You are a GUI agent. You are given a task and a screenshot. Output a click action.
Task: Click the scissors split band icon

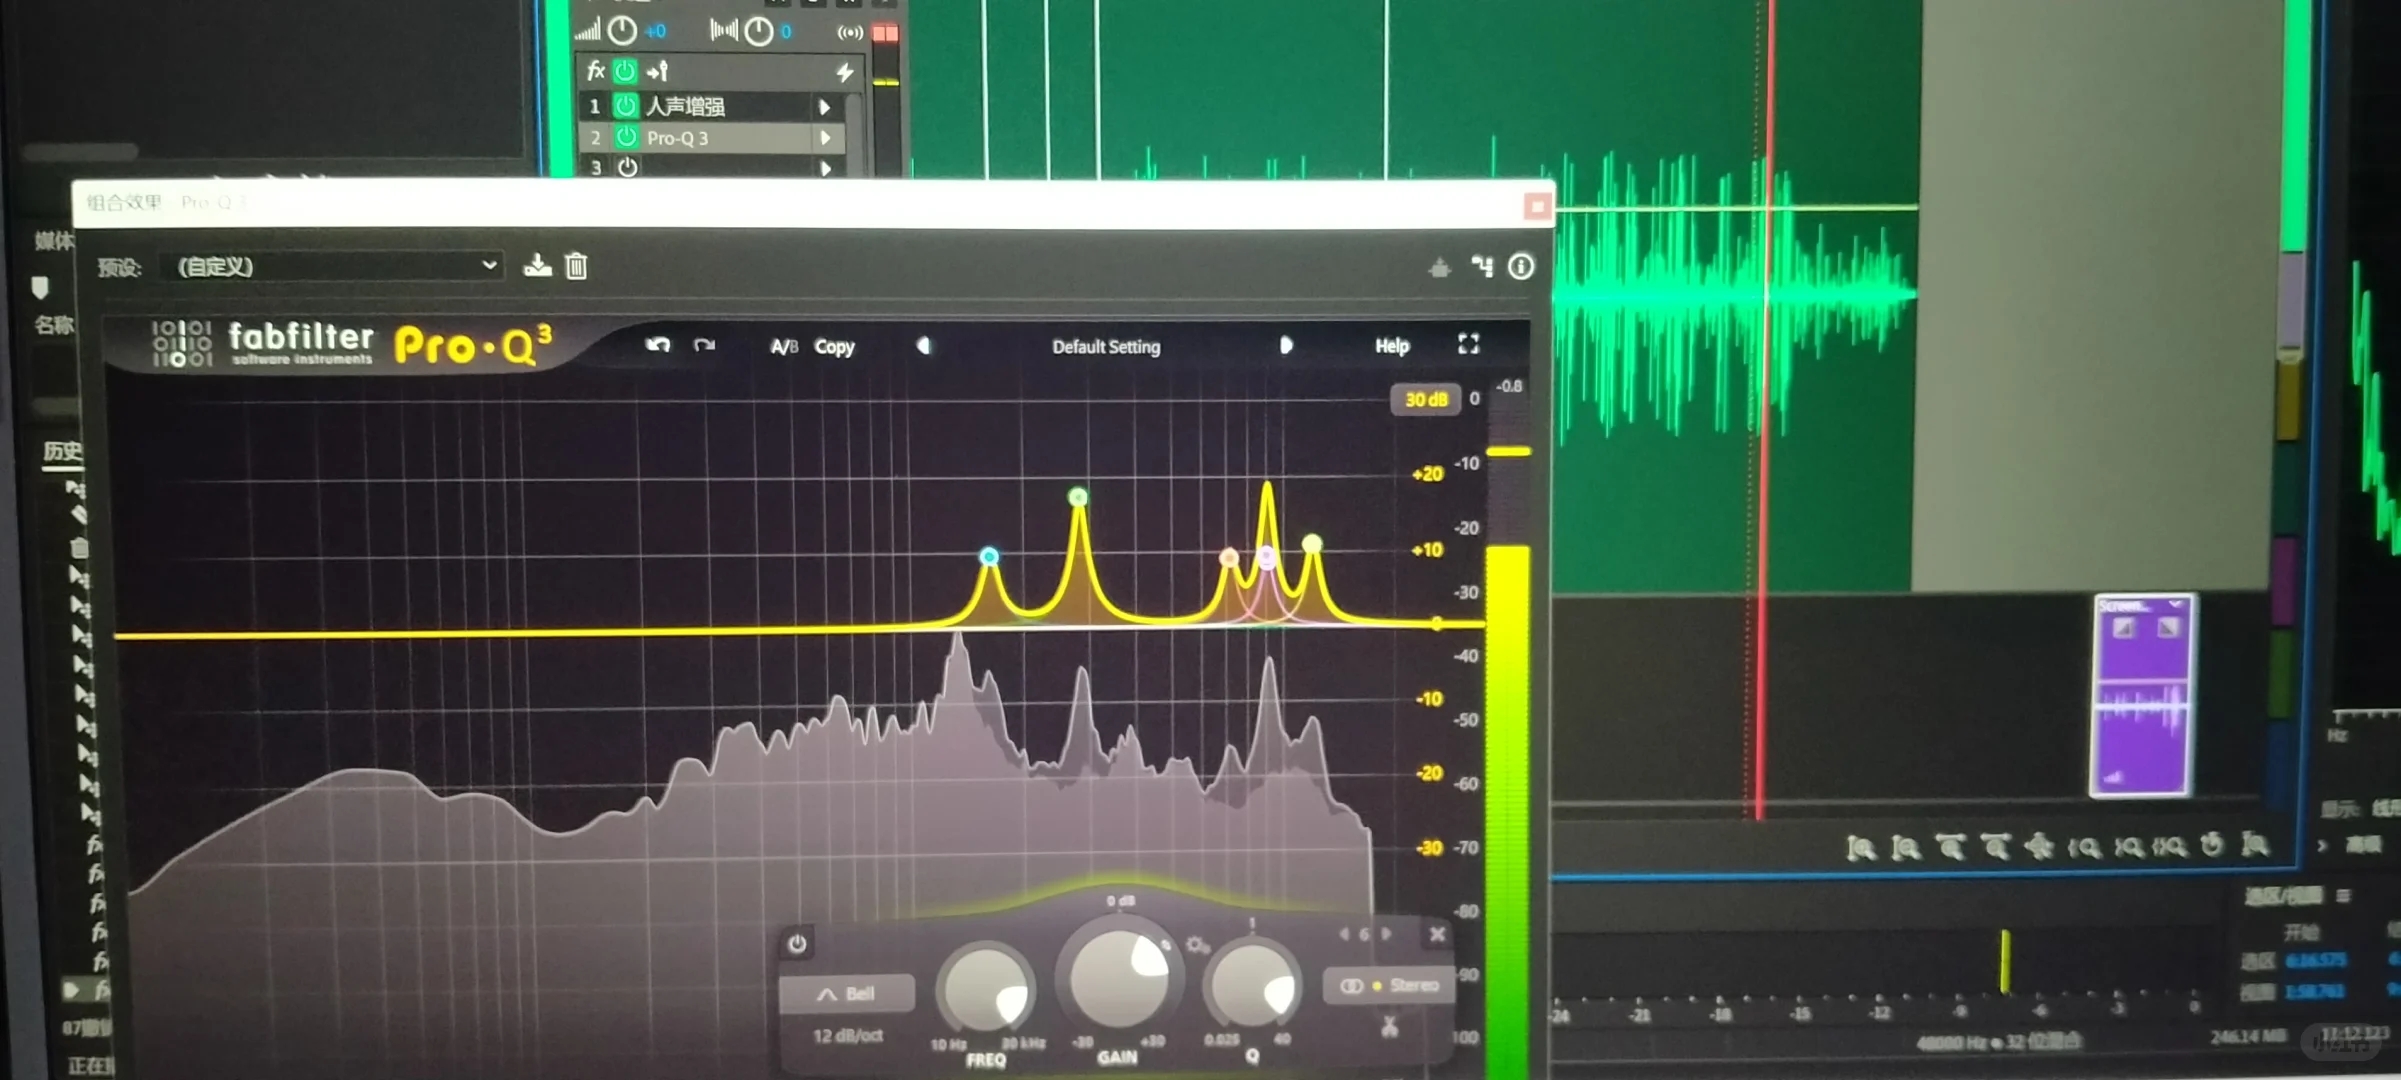(x=1389, y=1026)
